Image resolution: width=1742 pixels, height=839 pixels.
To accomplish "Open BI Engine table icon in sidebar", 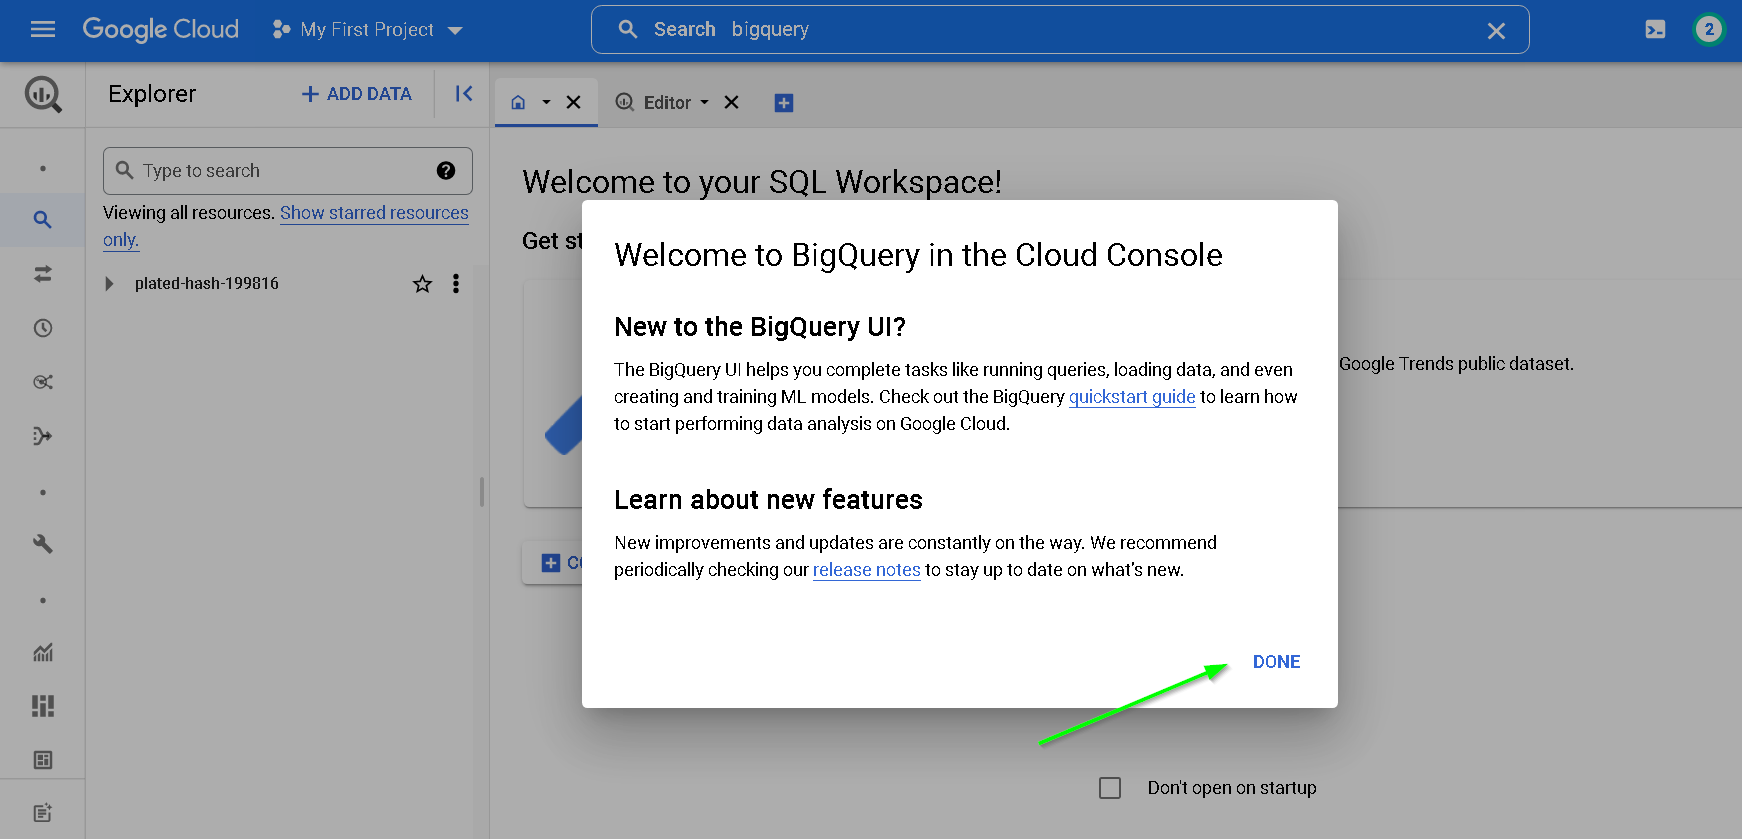I will pos(42,760).
